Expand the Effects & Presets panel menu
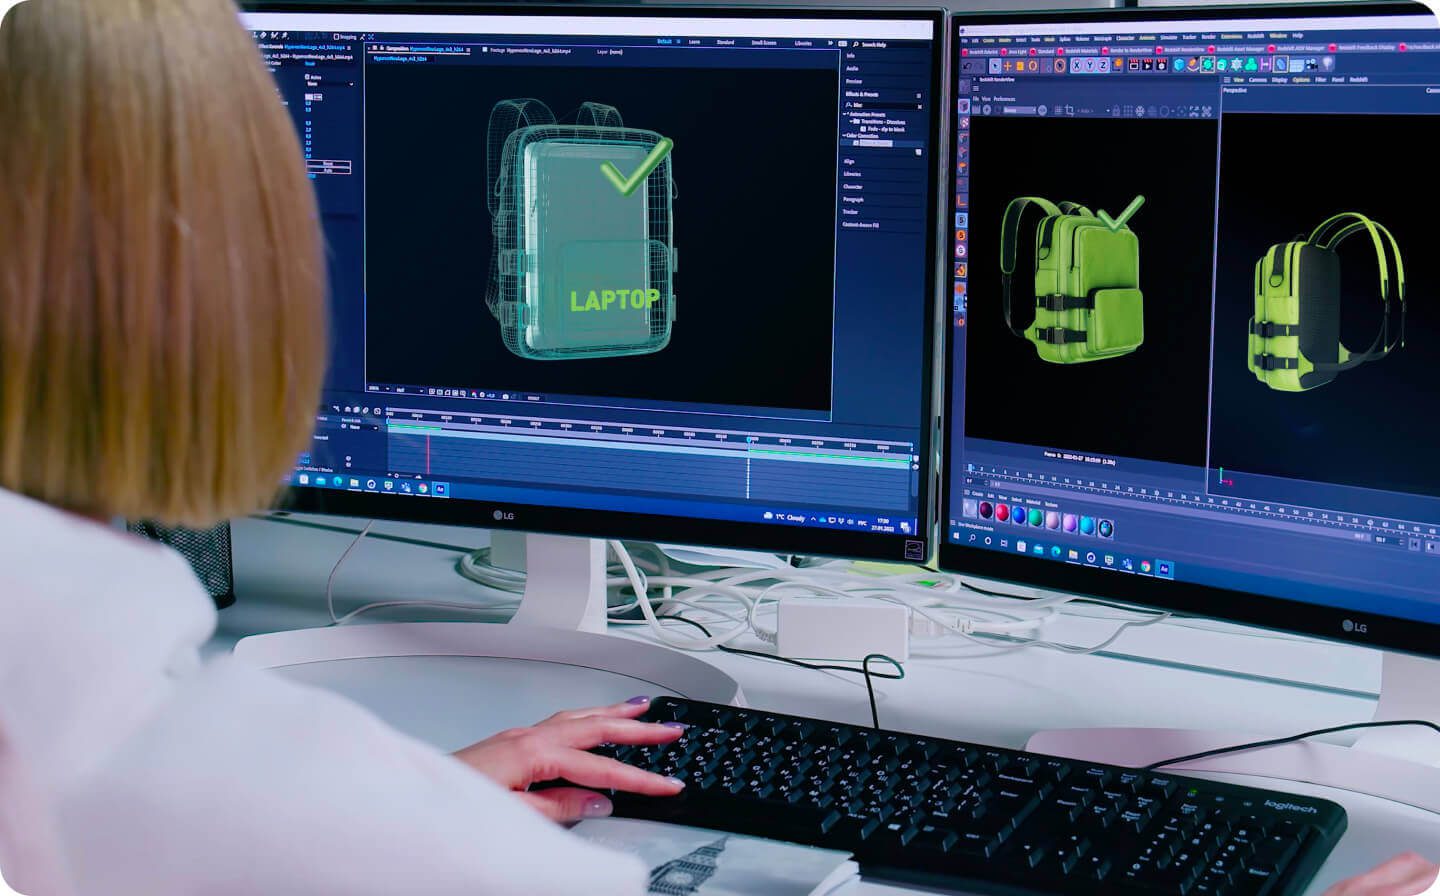The image size is (1440, 896). [918, 95]
